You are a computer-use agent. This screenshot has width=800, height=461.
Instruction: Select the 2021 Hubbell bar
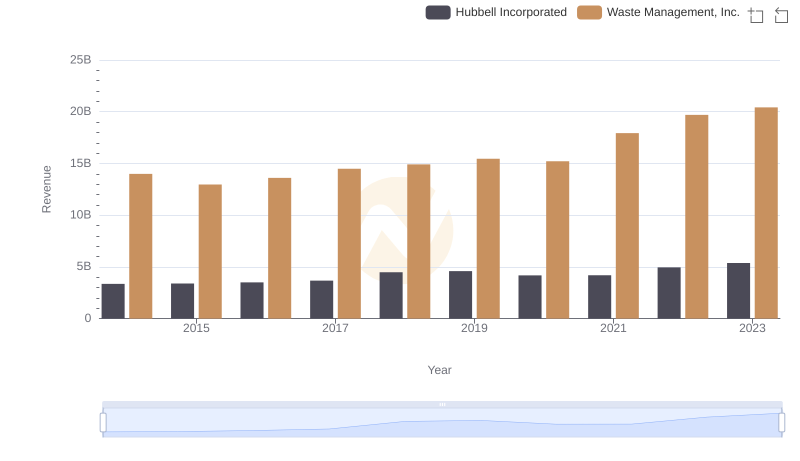599,297
